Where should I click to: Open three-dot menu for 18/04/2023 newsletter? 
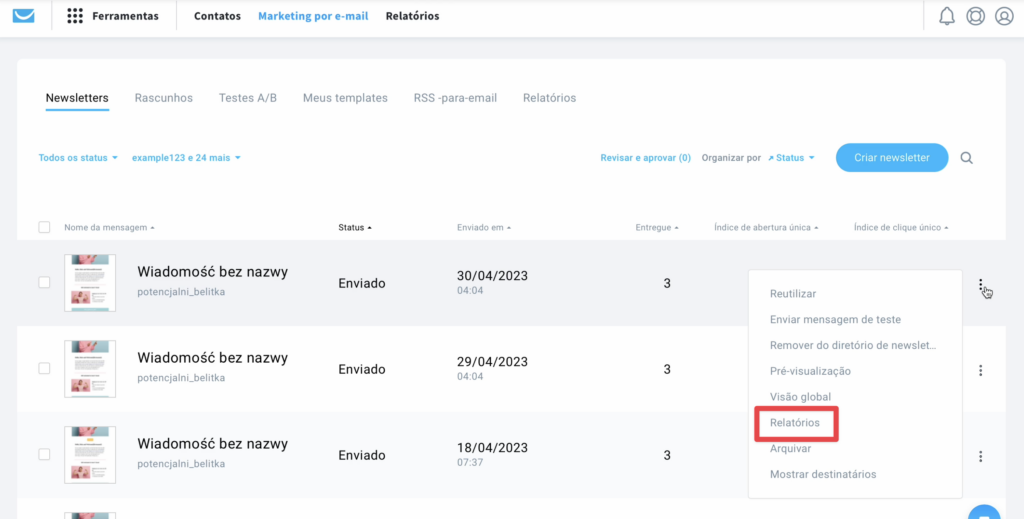coord(980,456)
